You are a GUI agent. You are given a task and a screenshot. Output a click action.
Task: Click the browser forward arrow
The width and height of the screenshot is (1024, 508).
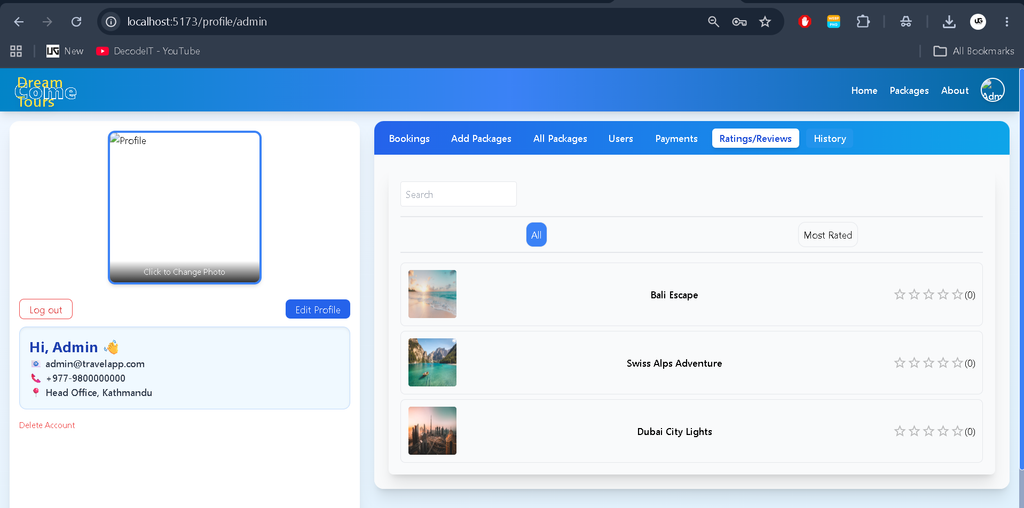click(47, 22)
